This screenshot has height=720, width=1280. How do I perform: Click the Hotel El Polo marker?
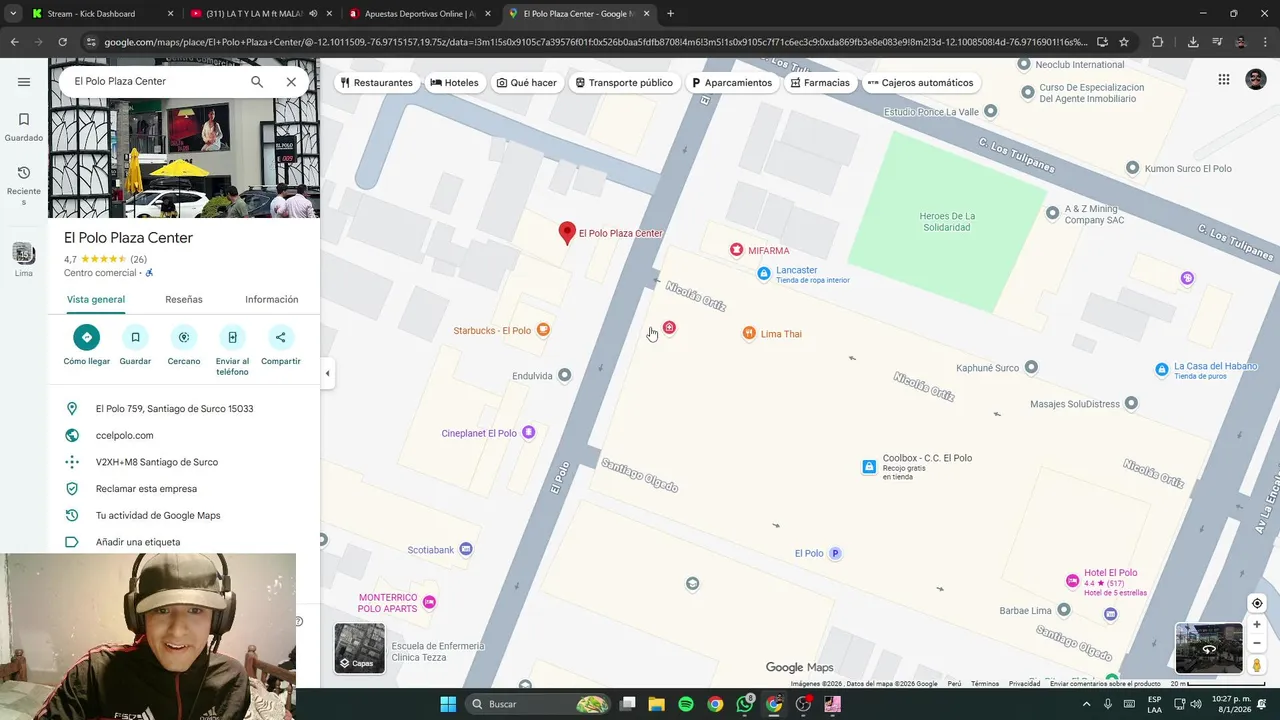click(x=1072, y=580)
